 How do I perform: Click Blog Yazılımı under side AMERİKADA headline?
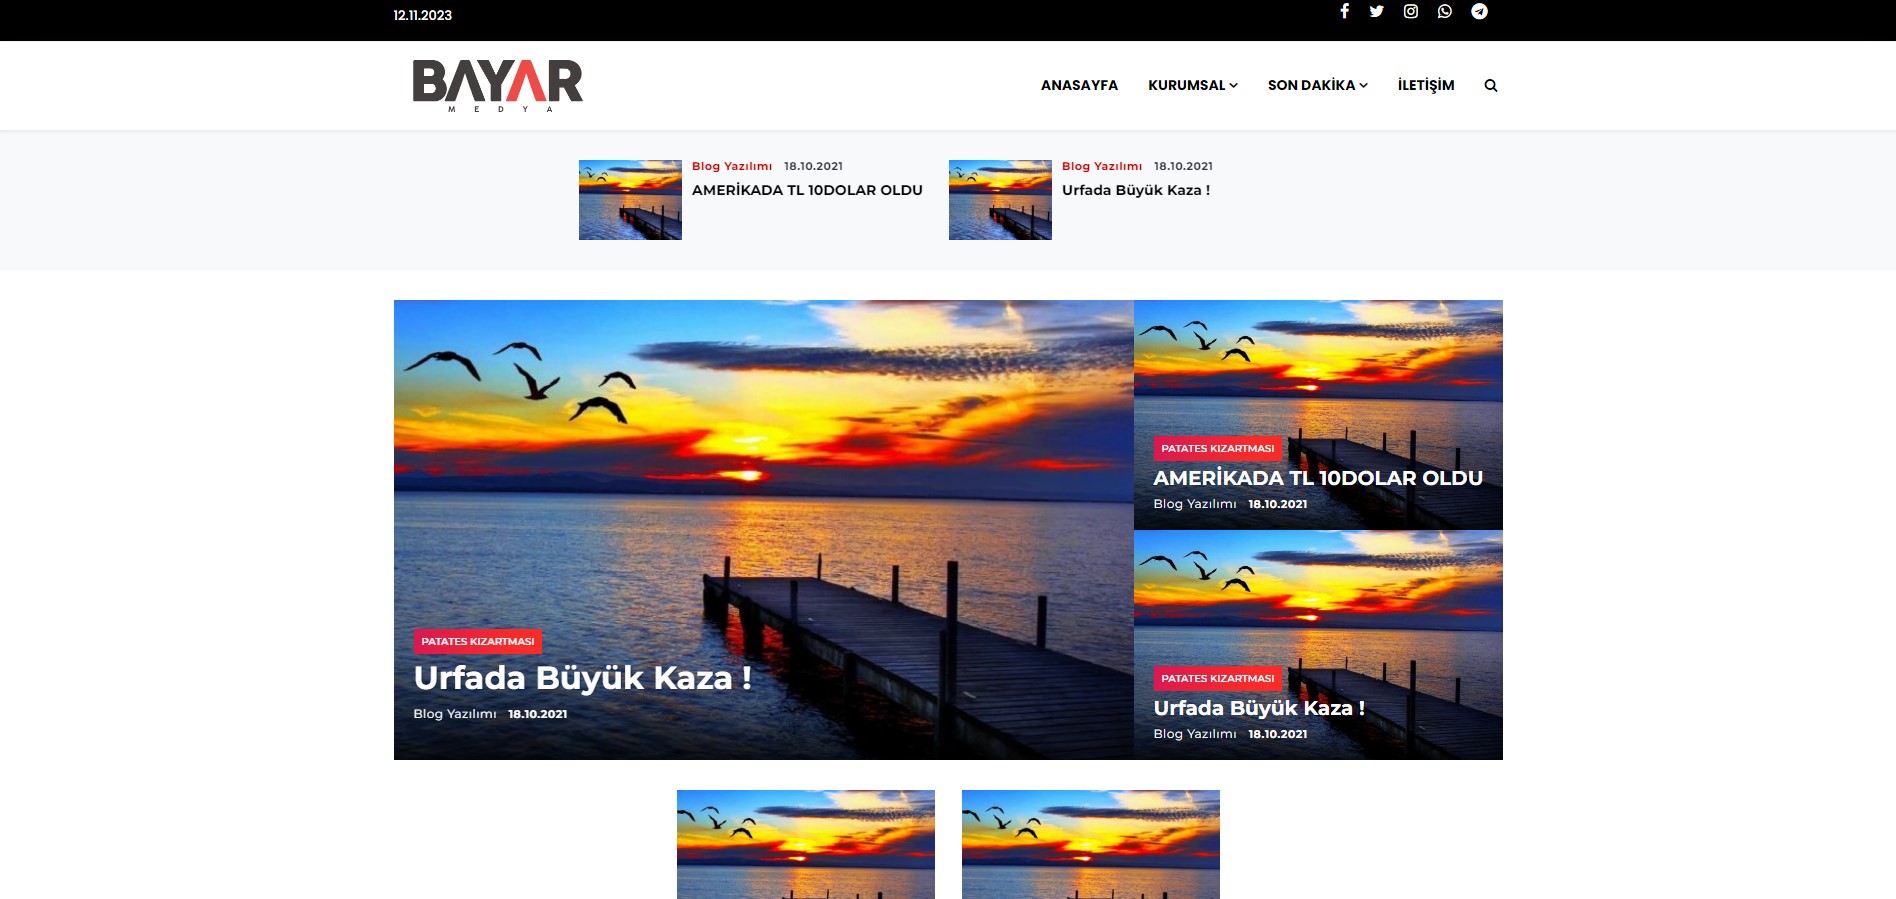(x=1195, y=504)
